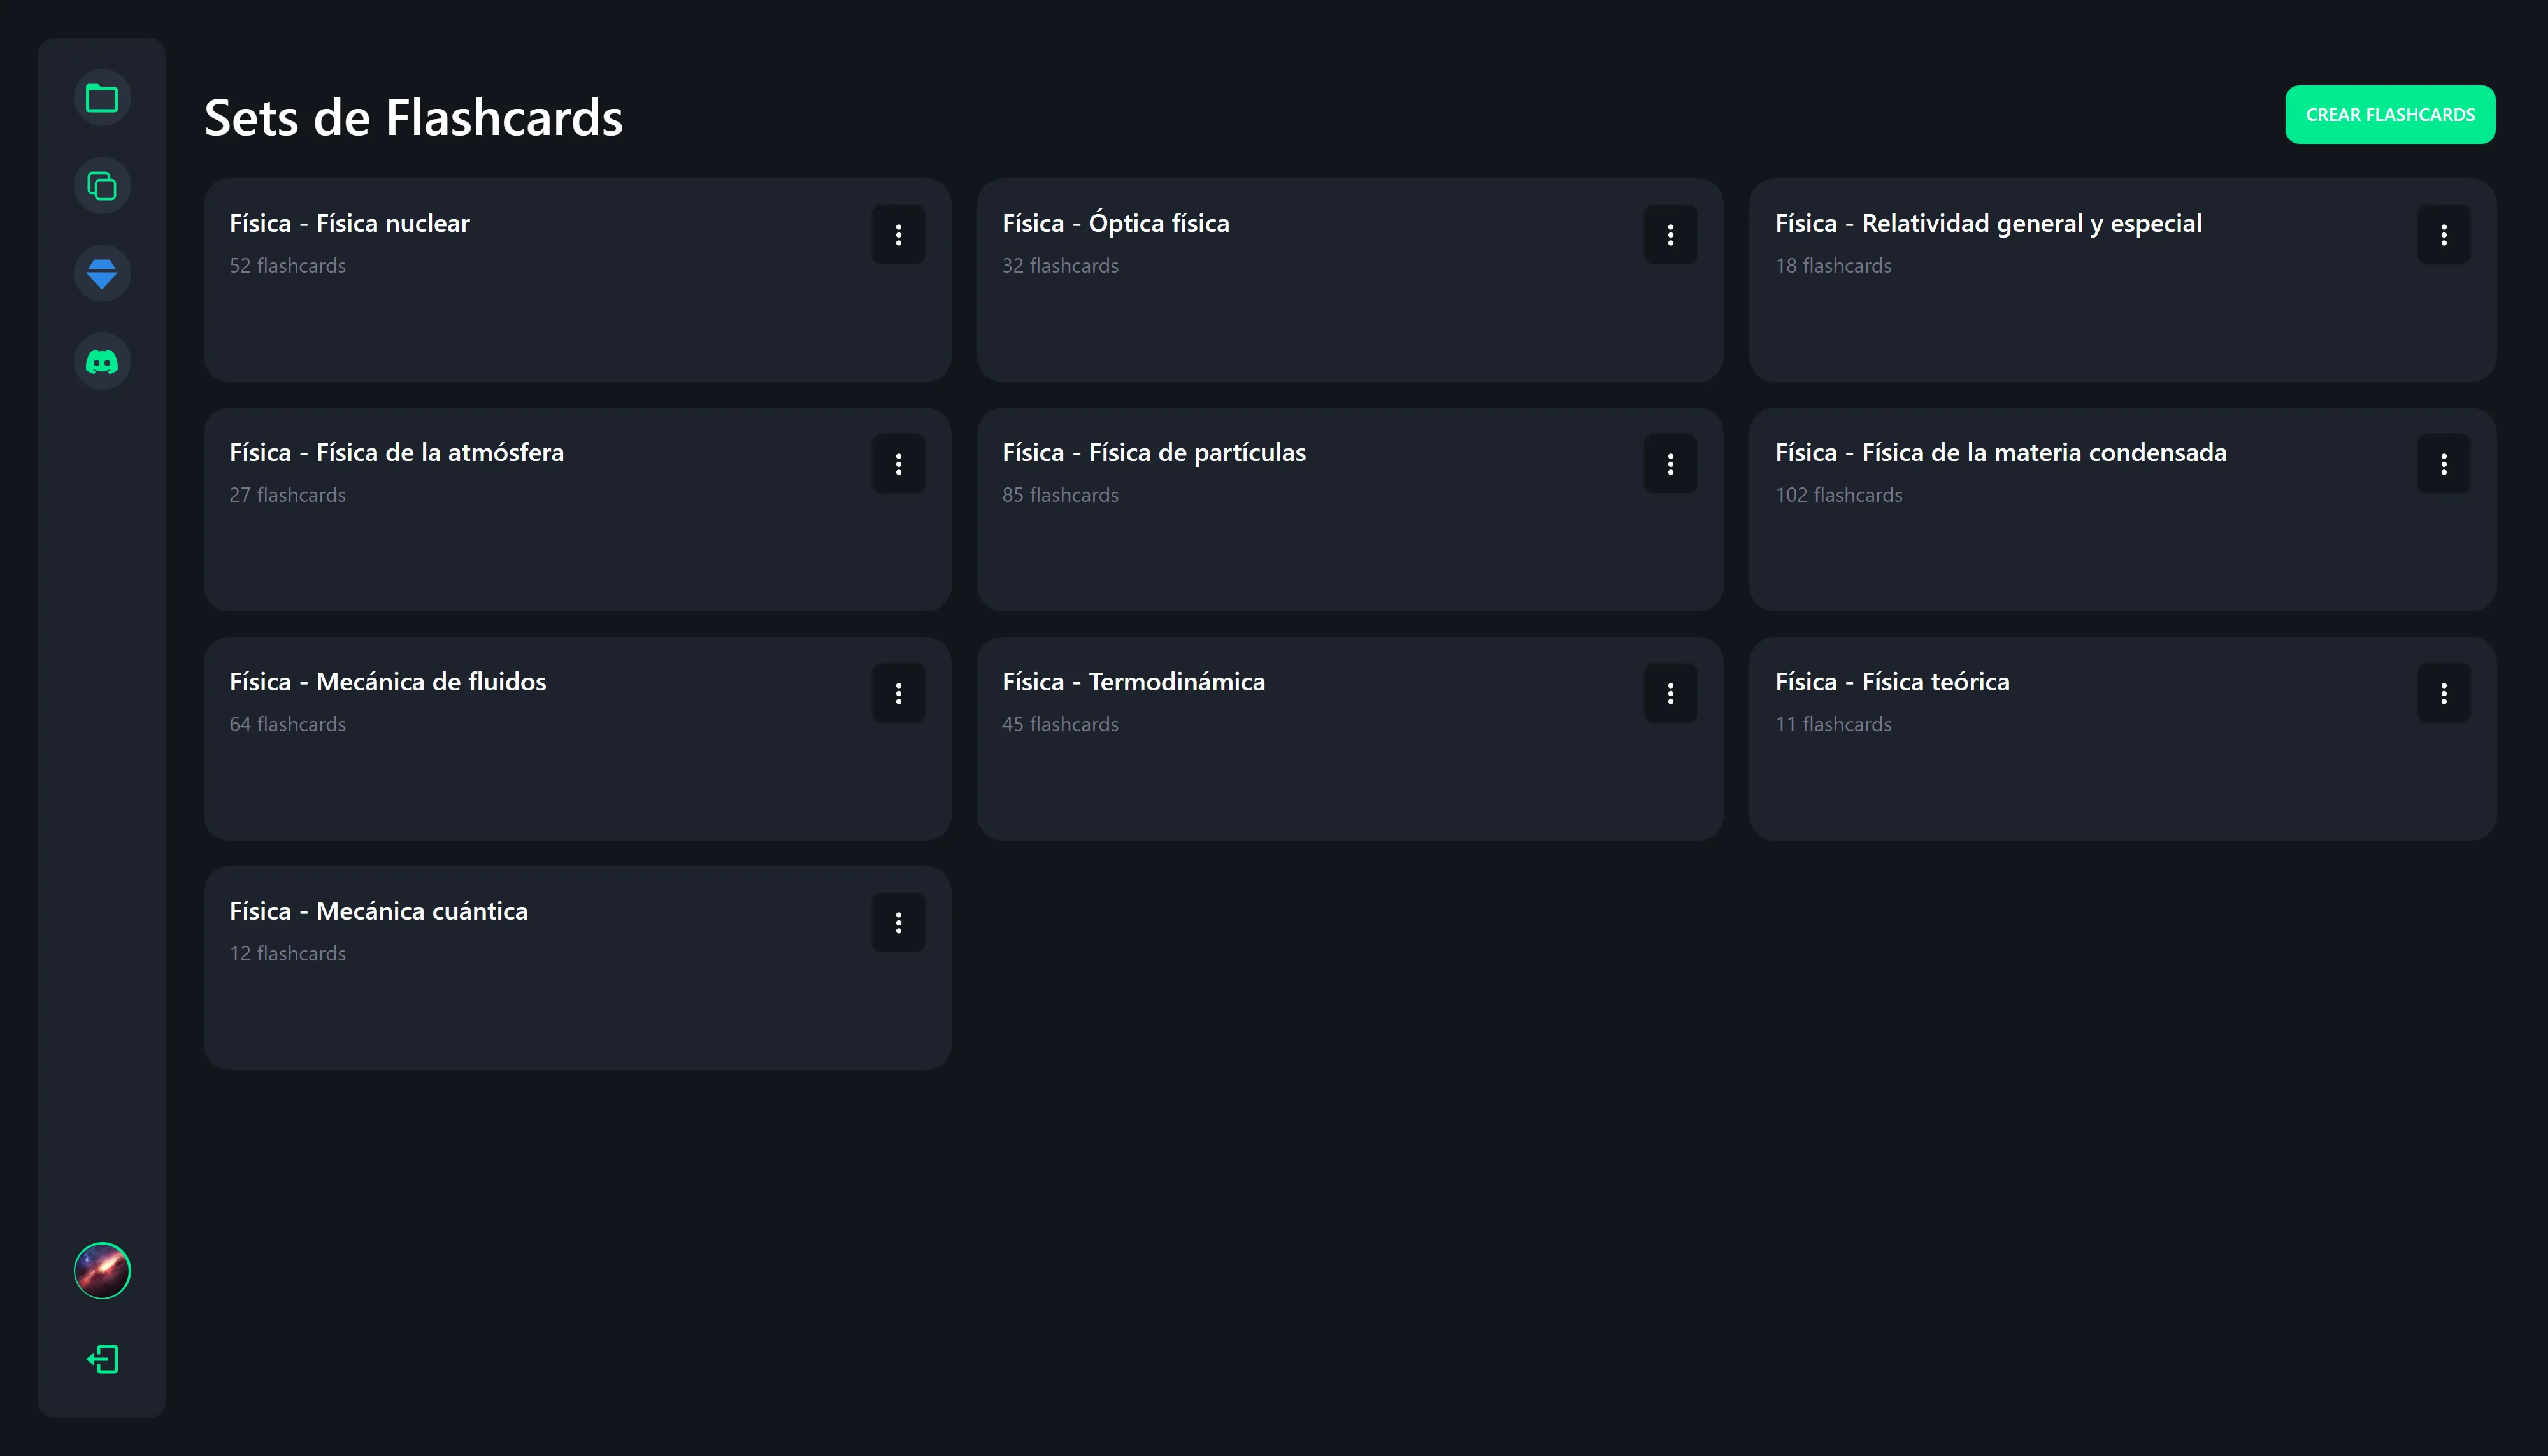Open options for Mecánica cuántica set
This screenshot has width=2548, height=1456.
[898, 922]
